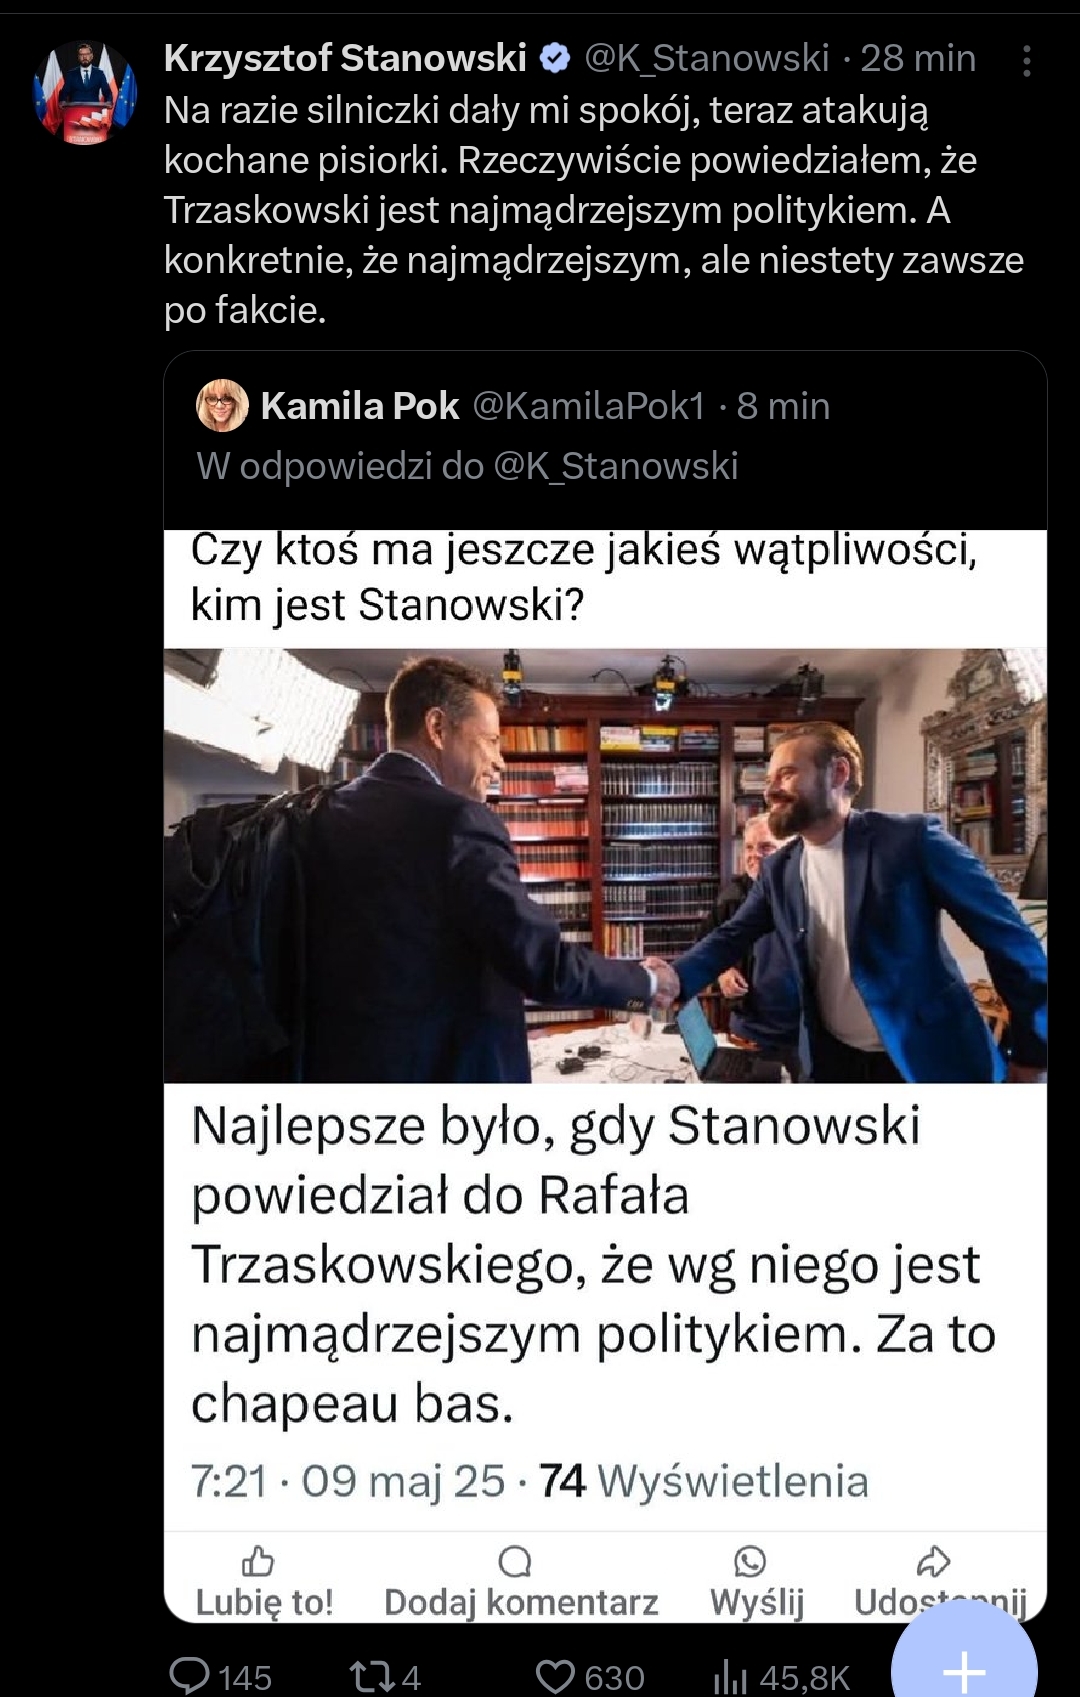
Task: Tap the blue compose plus button
Action: coord(964,1666)
